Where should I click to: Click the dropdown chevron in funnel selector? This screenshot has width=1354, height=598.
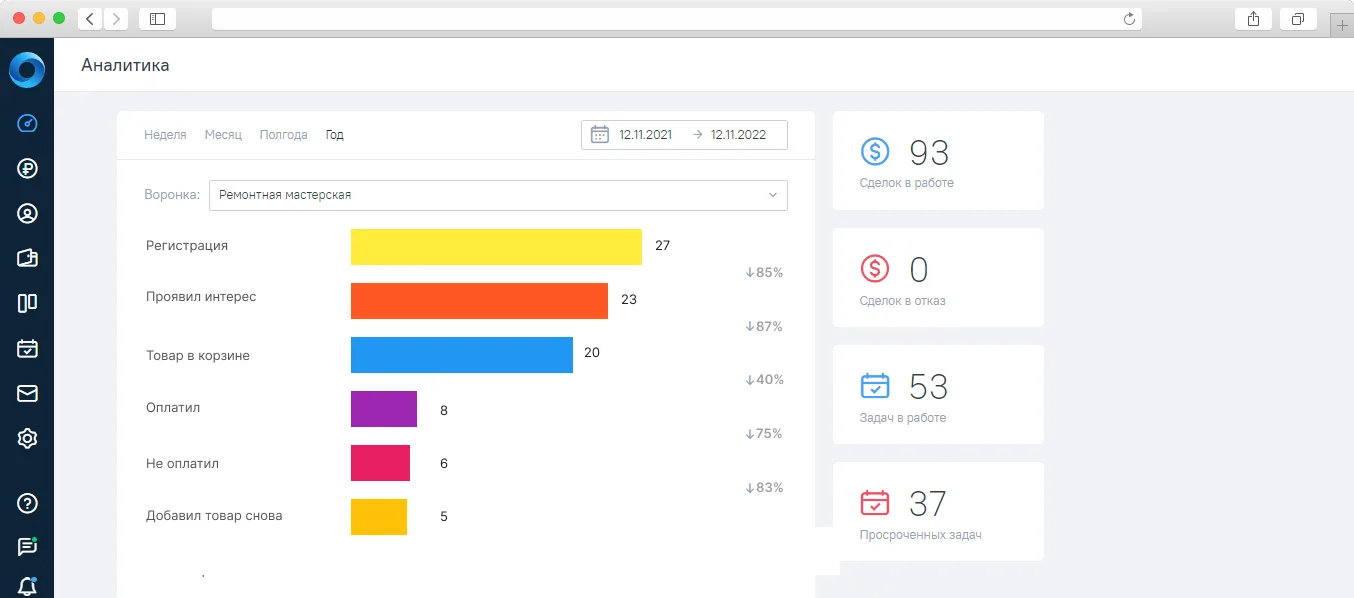773,195
